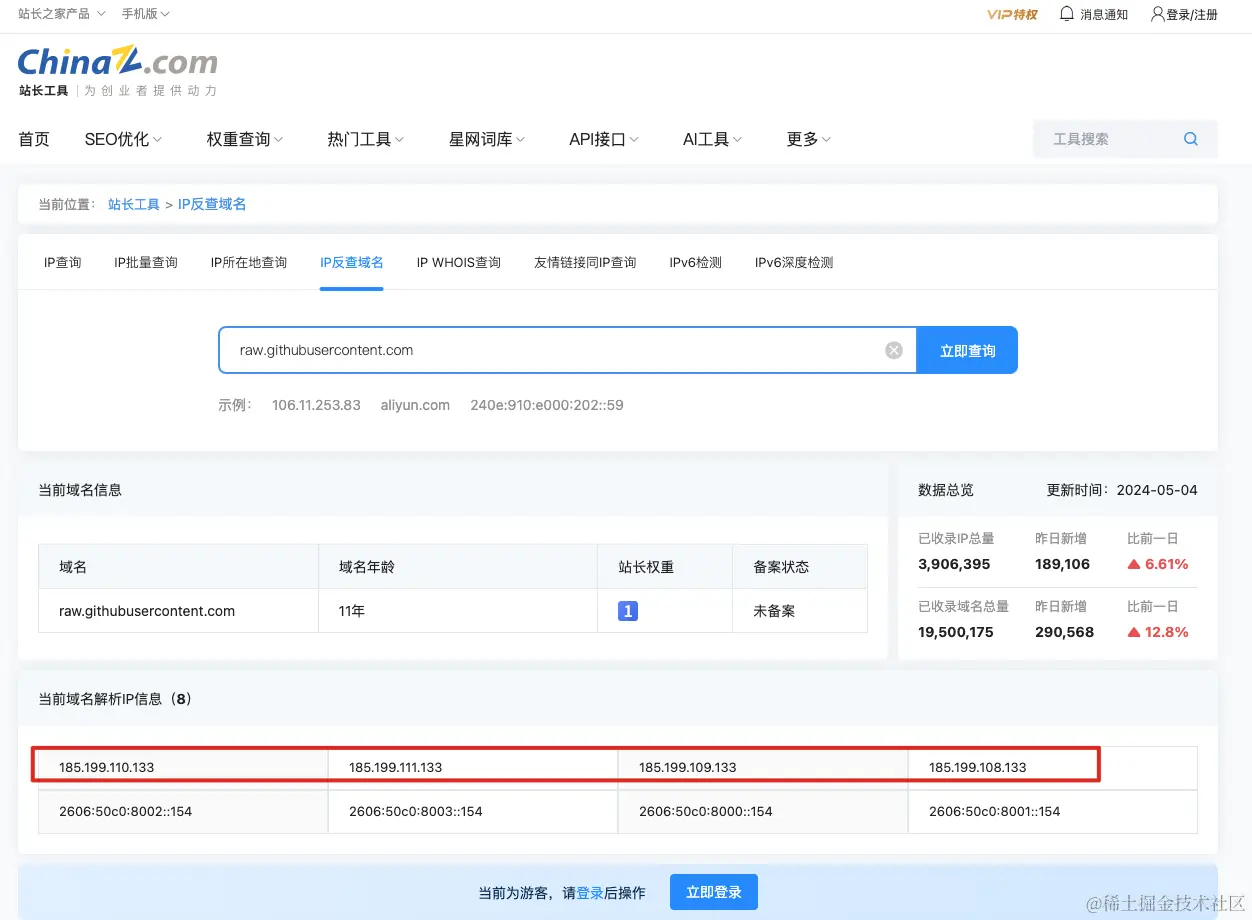
Task: Click the search magnifier icon
Action: pos(1190,139)
